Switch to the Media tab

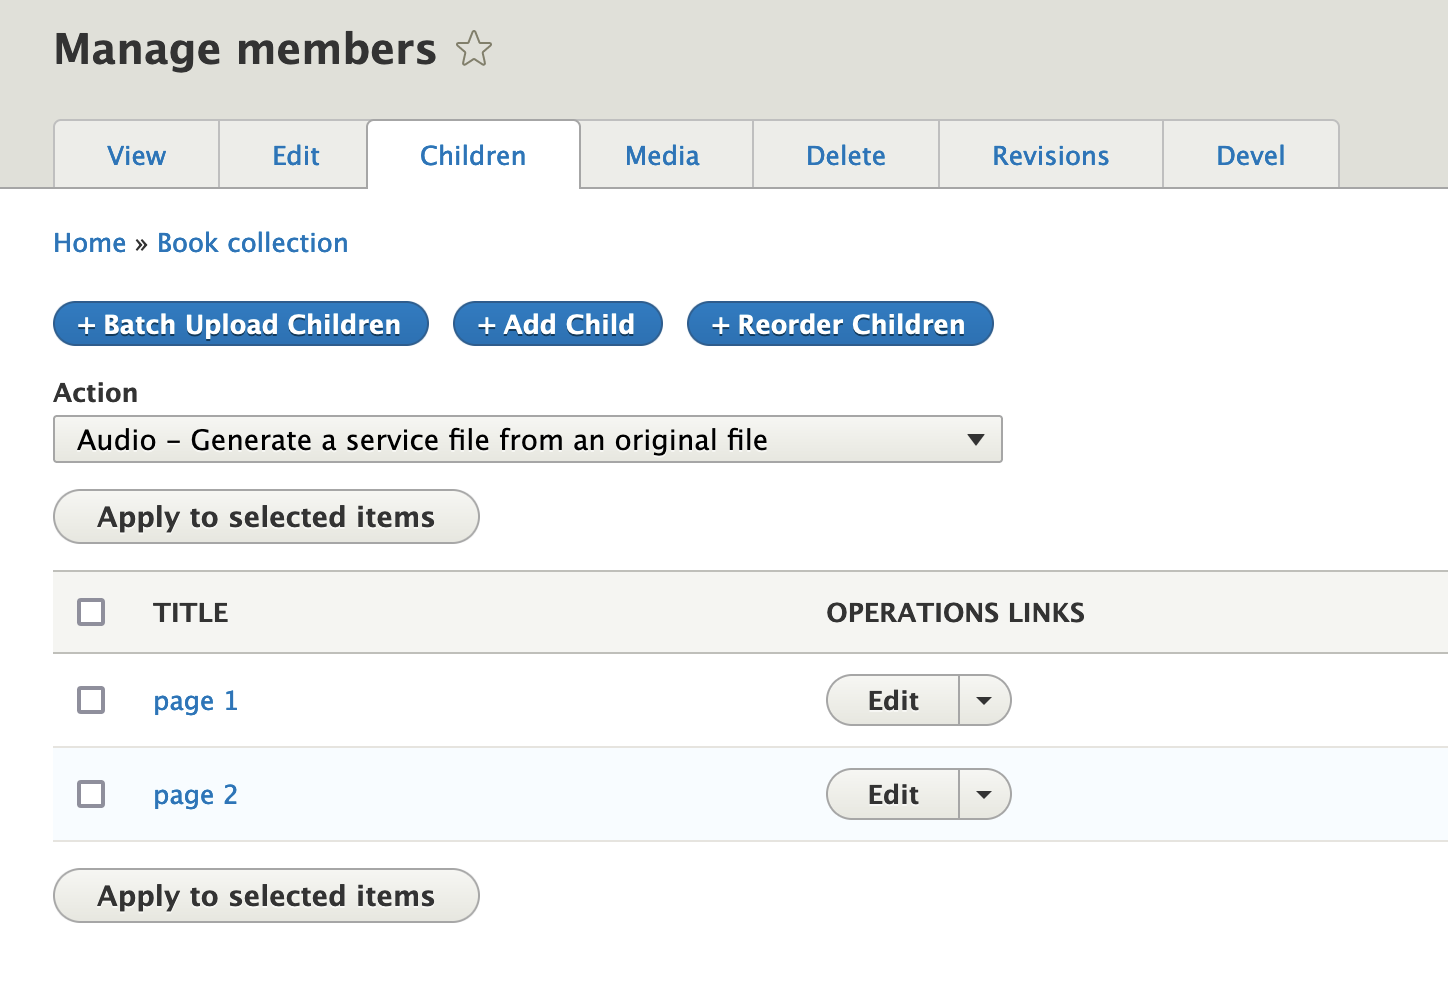coord(662,155)
